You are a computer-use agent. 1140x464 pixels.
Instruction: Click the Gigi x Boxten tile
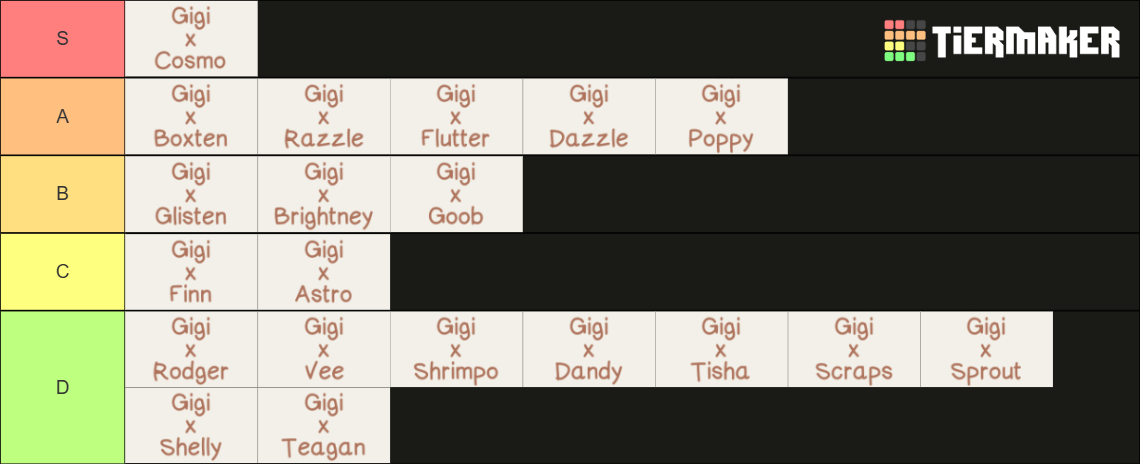pos(191,116)
